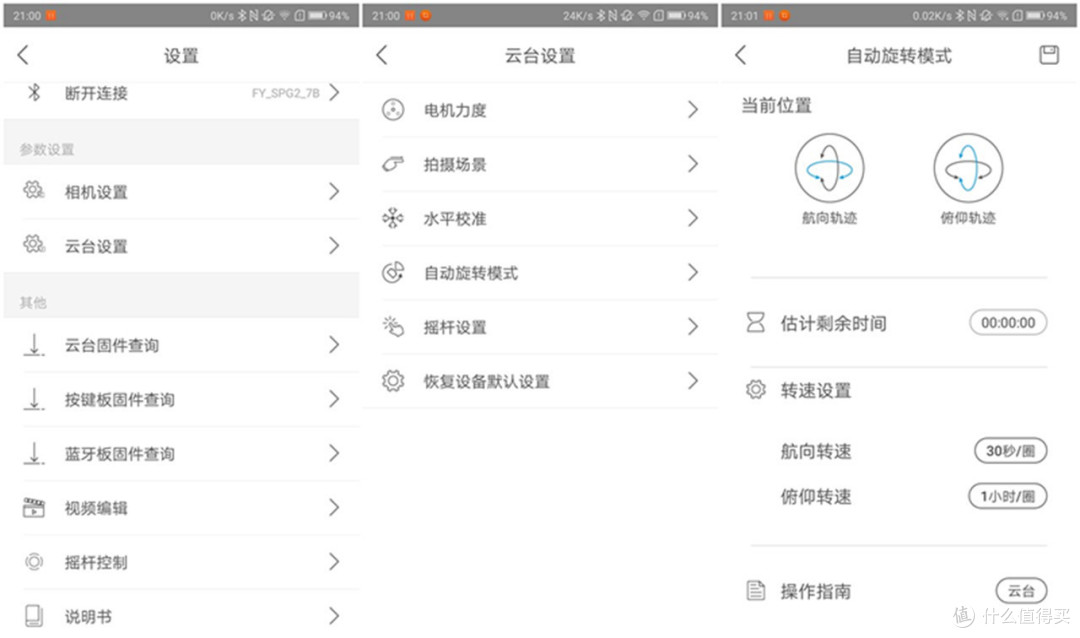The height and width of the screenshot is (638, 1080).
Task: Open 云台固件查询 via its chevron
Action: coord(335,344)
